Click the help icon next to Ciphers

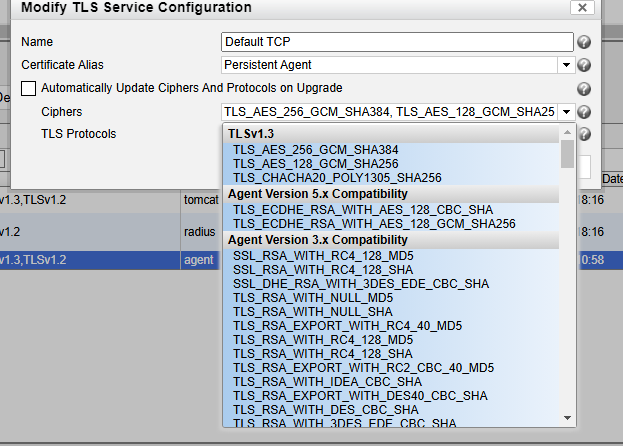[584, 112]
